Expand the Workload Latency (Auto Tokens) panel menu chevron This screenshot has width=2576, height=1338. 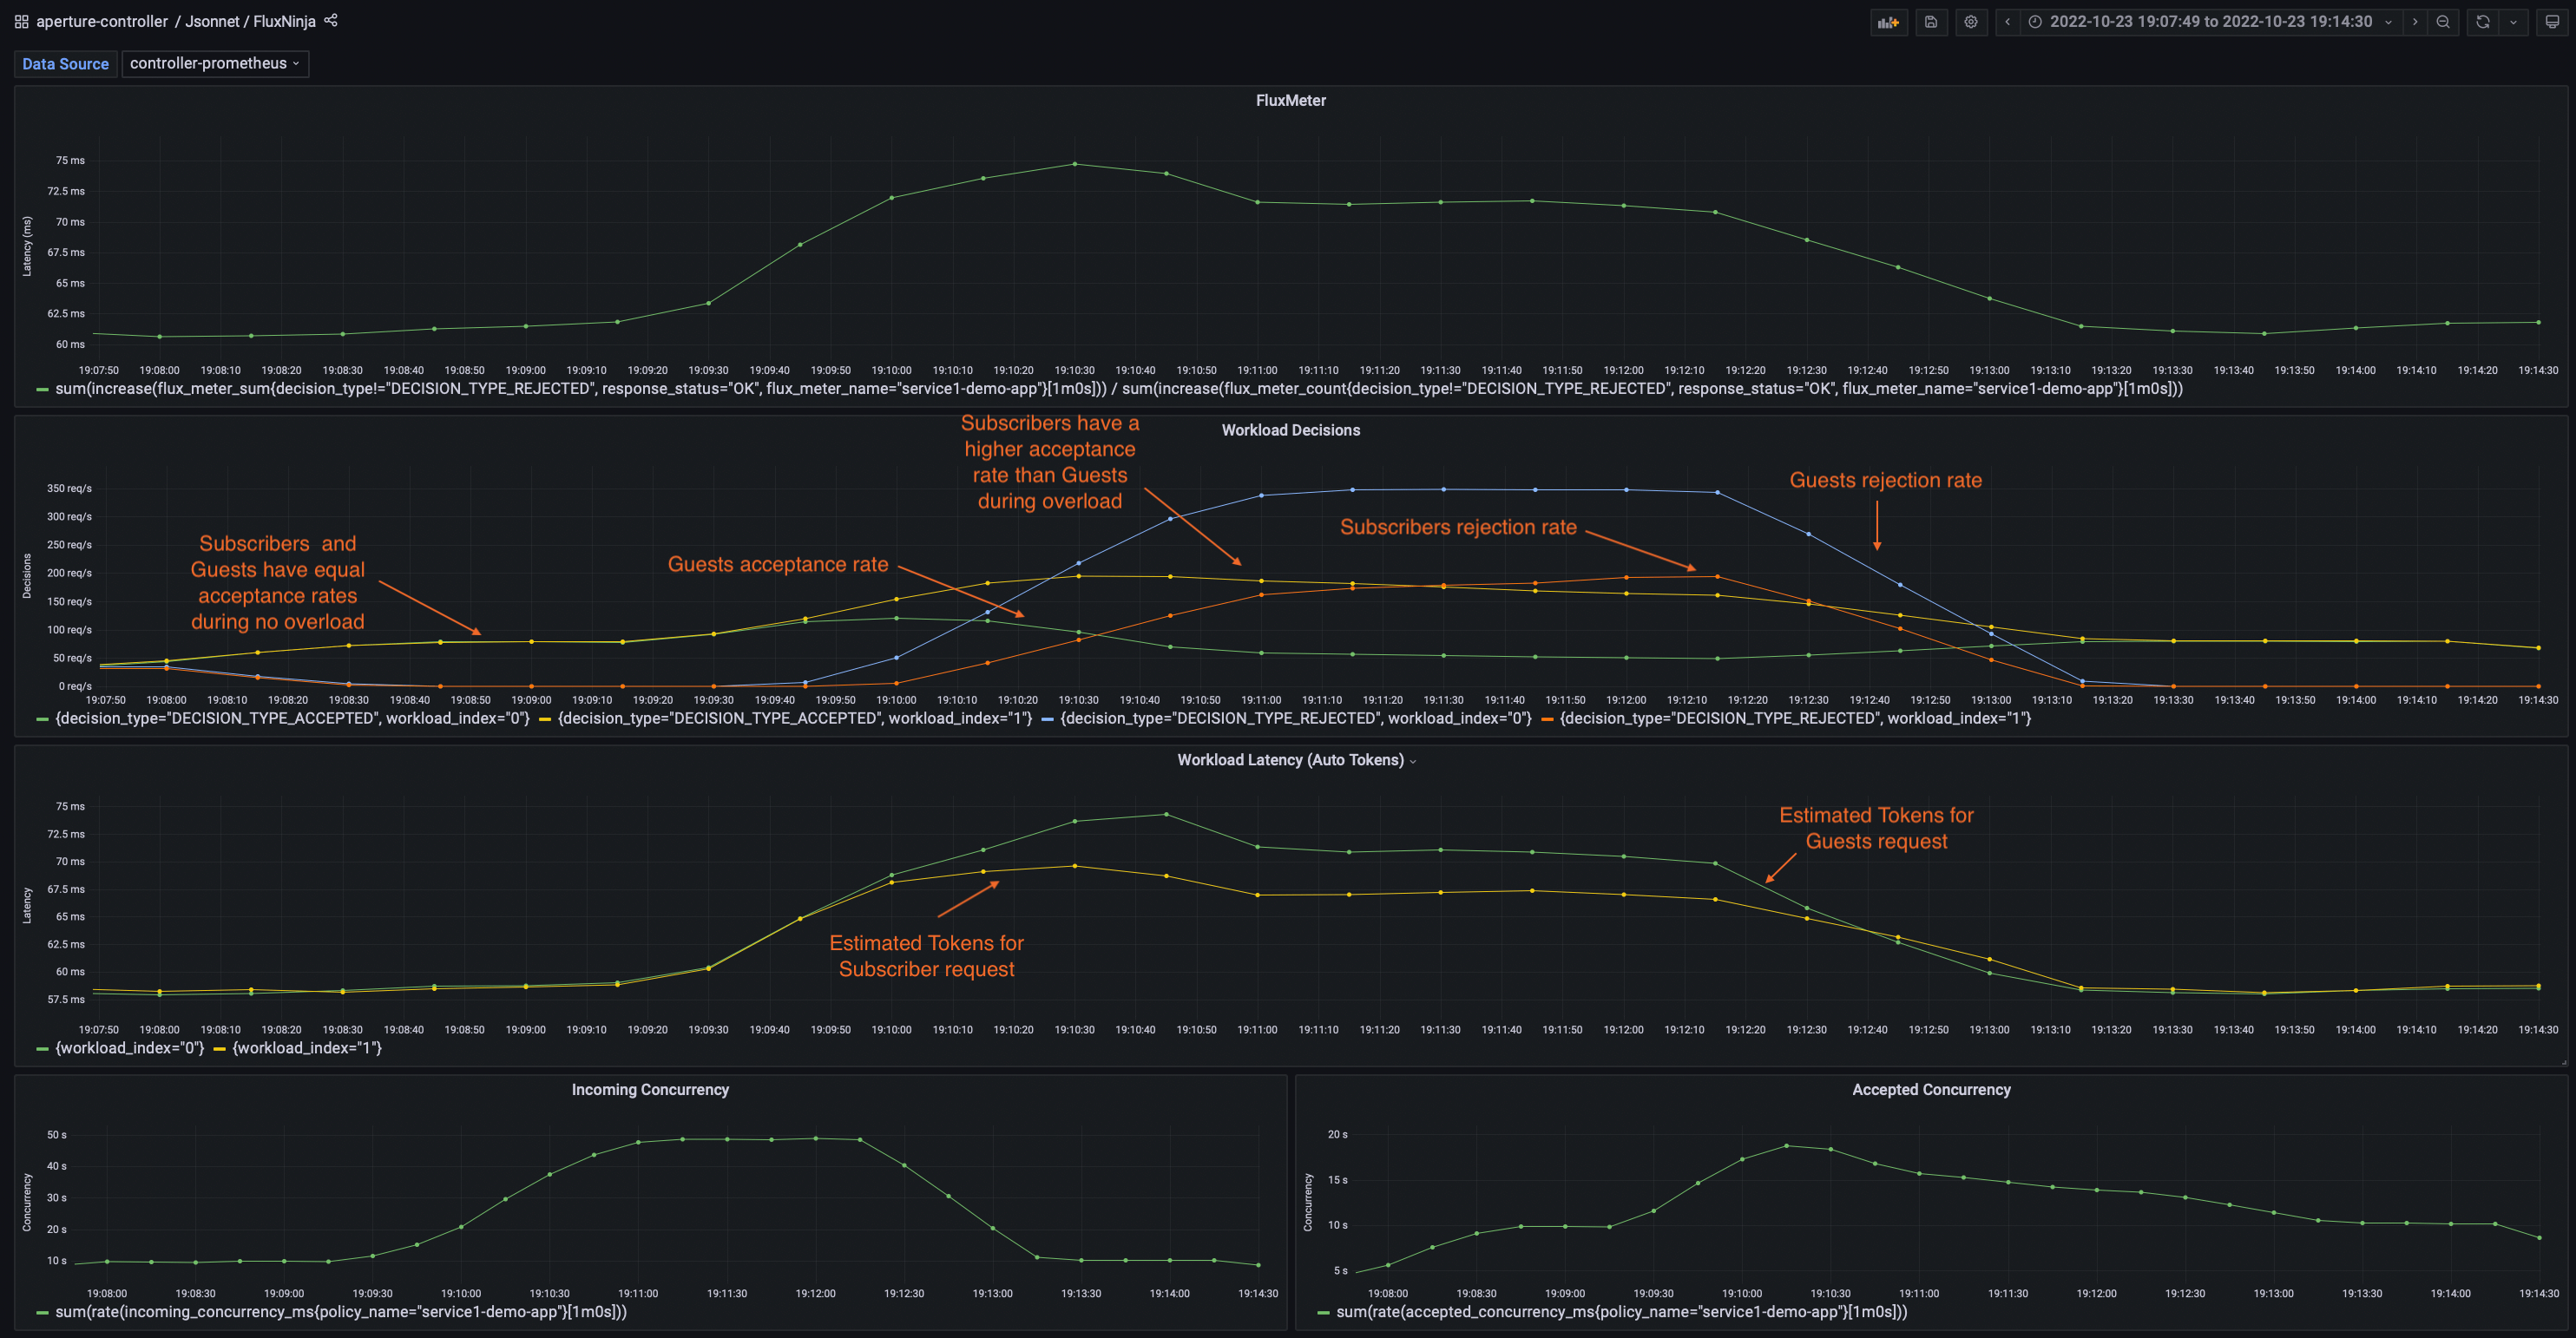click(1413, 762)
